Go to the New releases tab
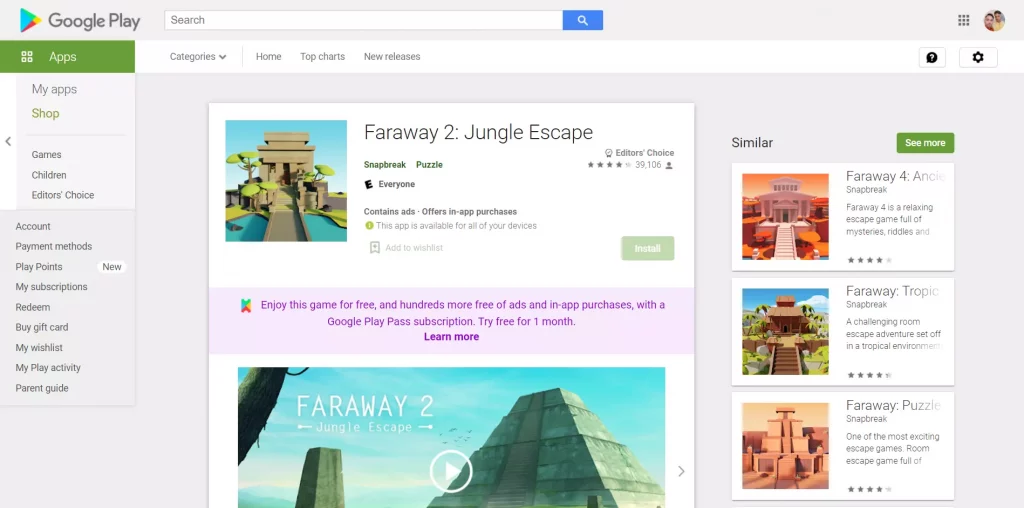Viewport: 1024px width, 508px height. point(392,57)
